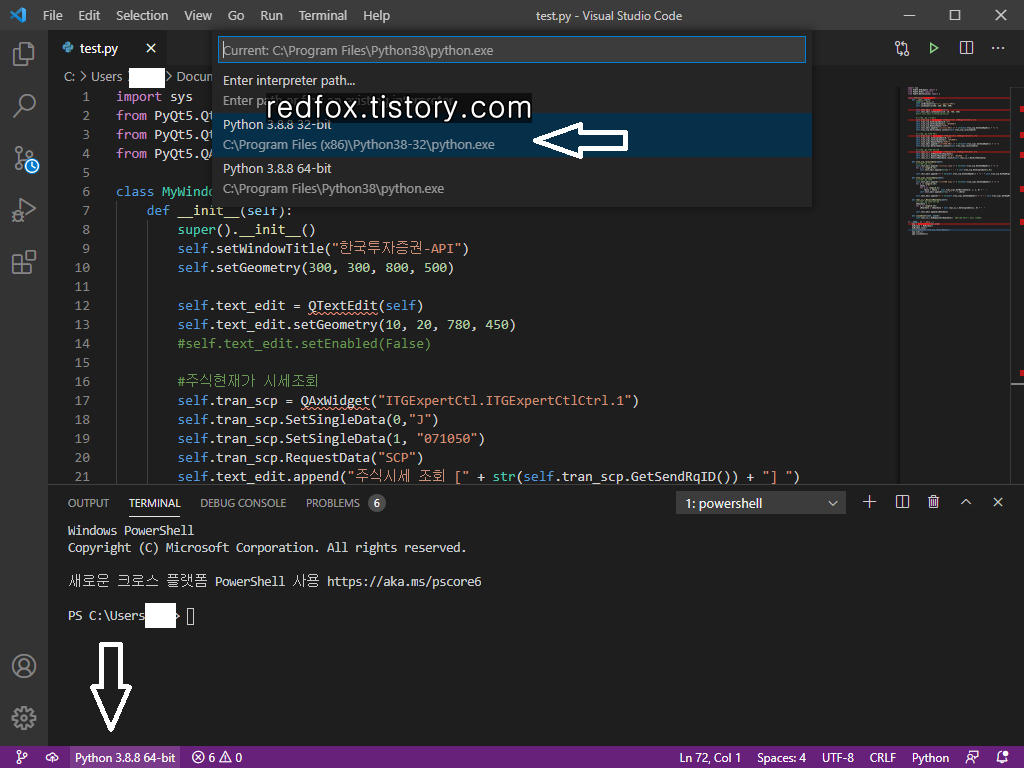Open the Go menu
Viewport: 1024px width, 768px height.
pyautogui.click(x=236, y=16)
